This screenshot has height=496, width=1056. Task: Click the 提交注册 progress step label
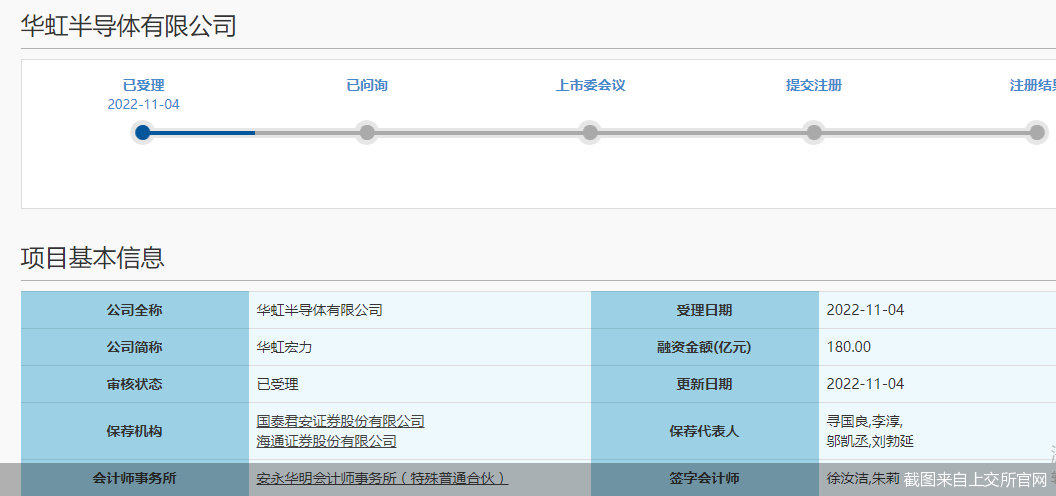(x=814, y=86)
